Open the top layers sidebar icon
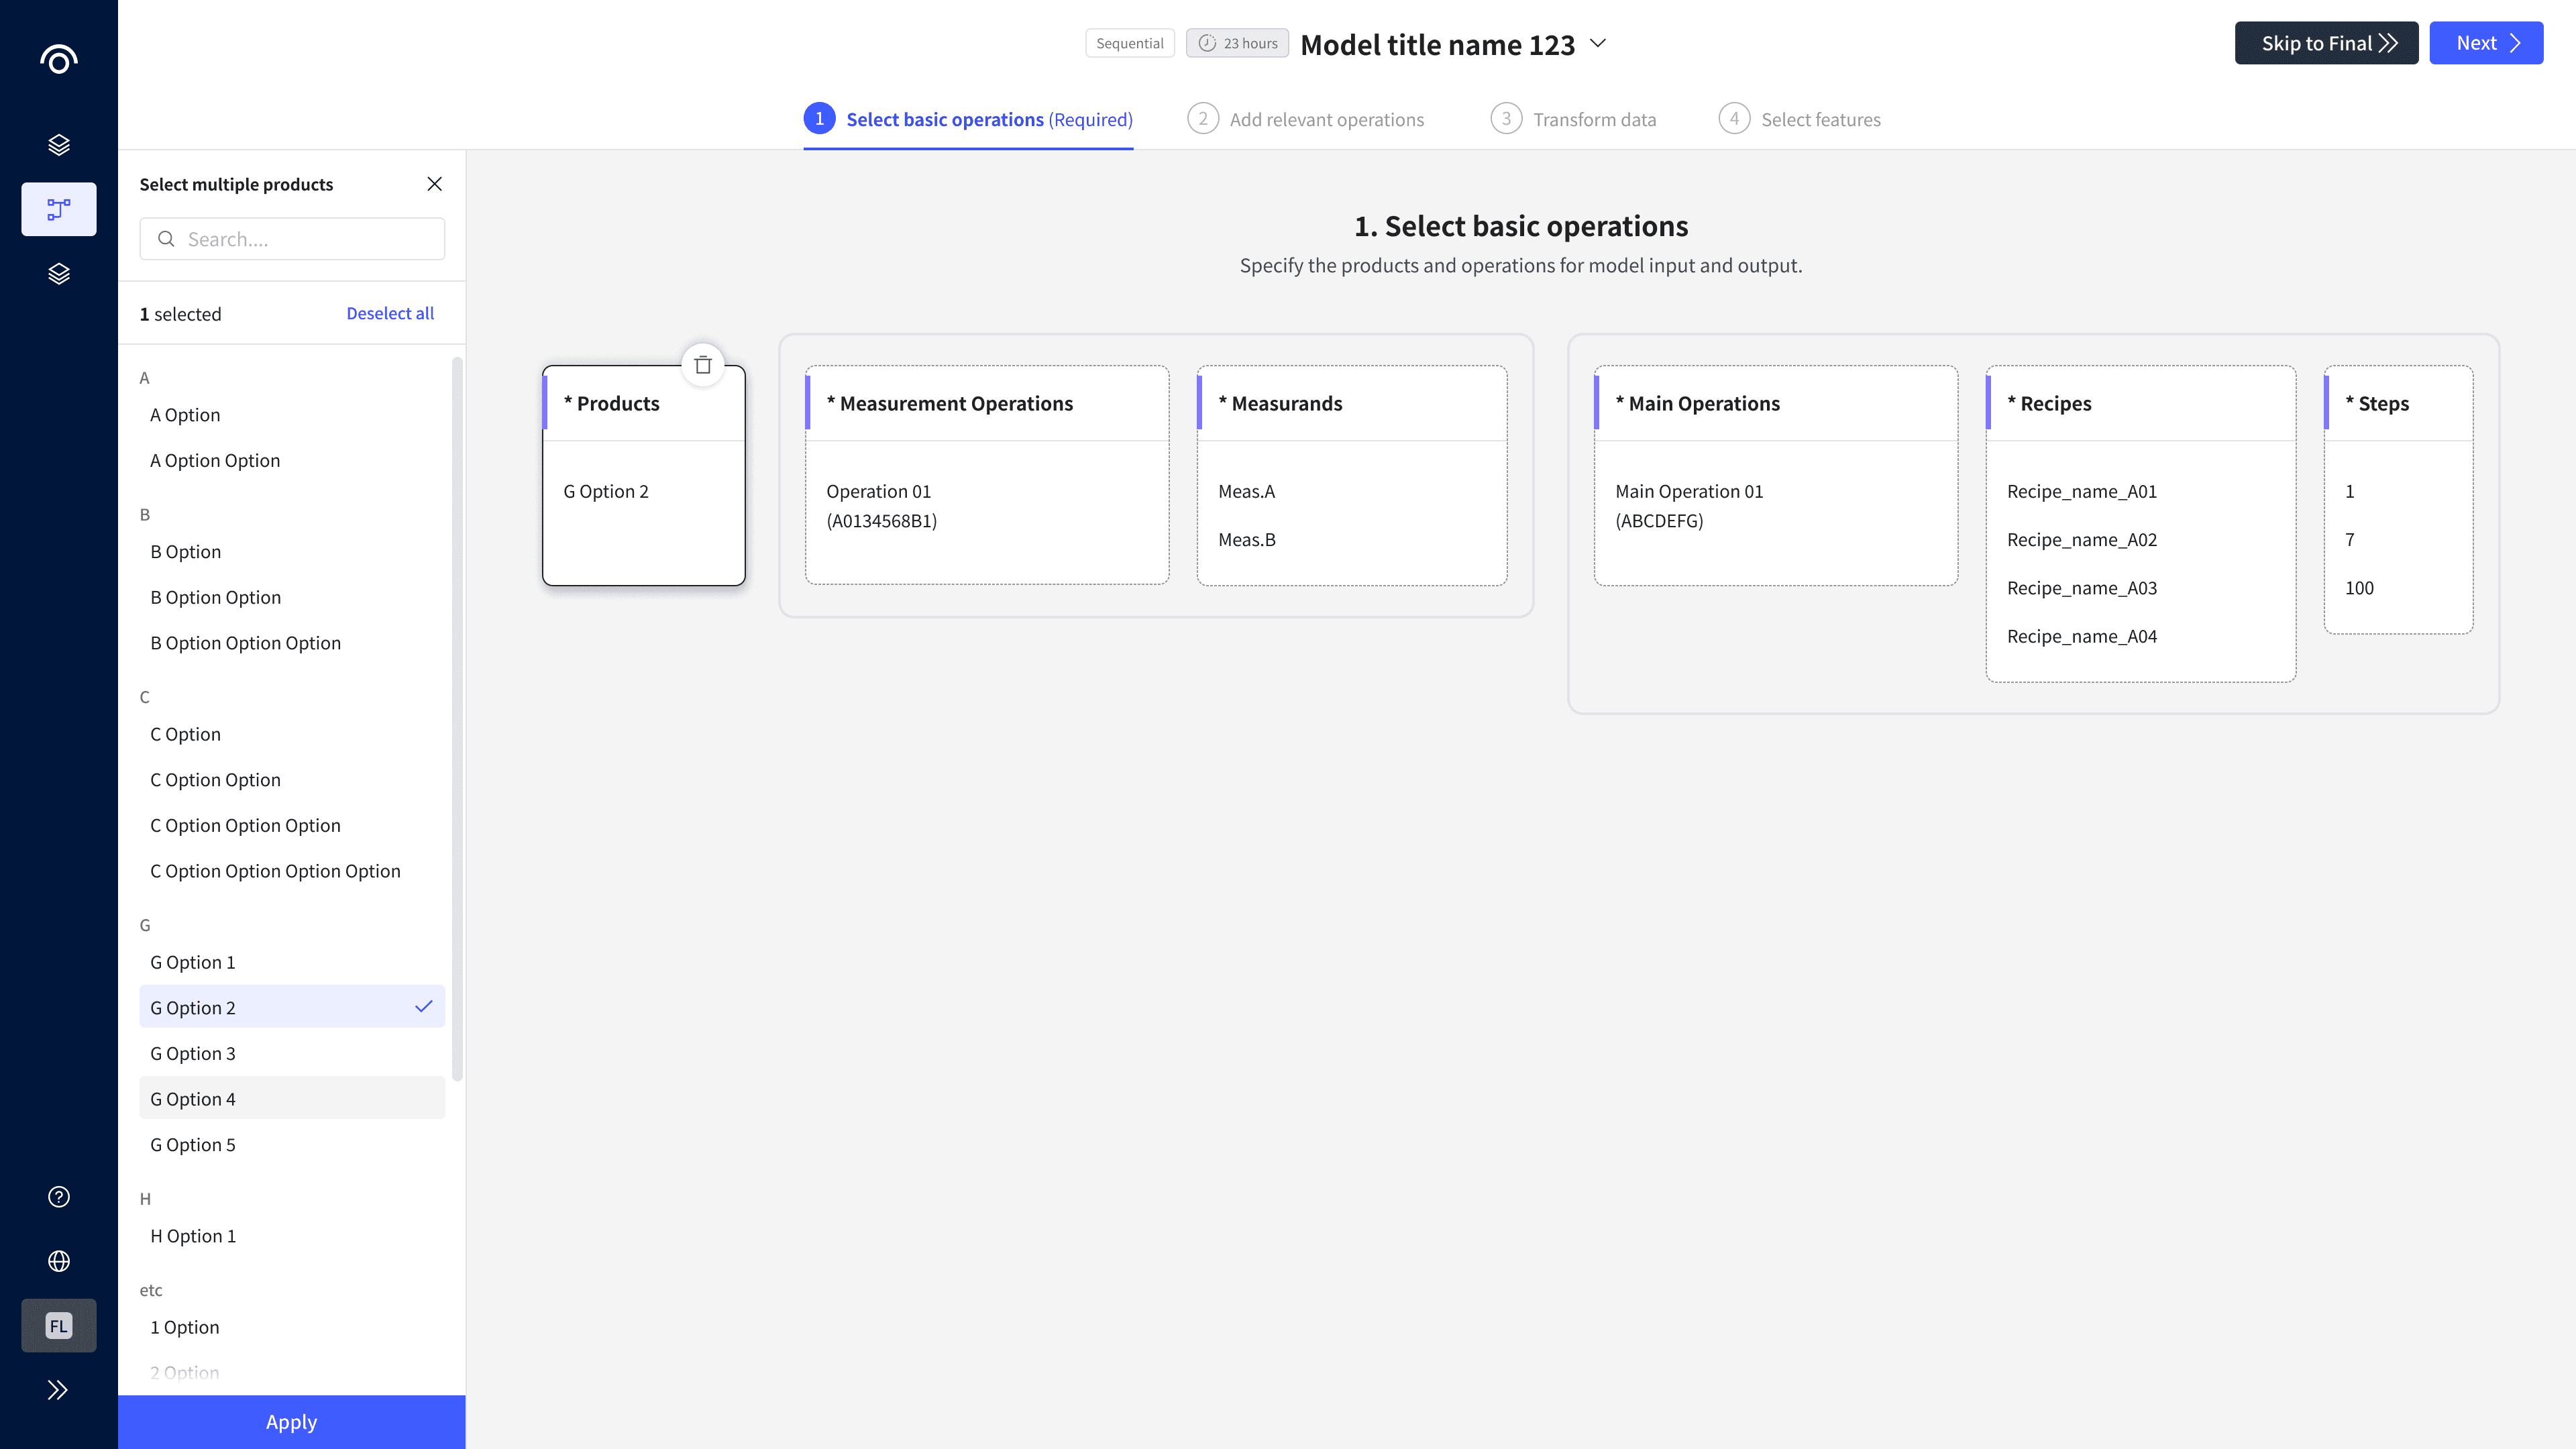This screenshot has height=1449, width=2576. click(x=58, y=145)
